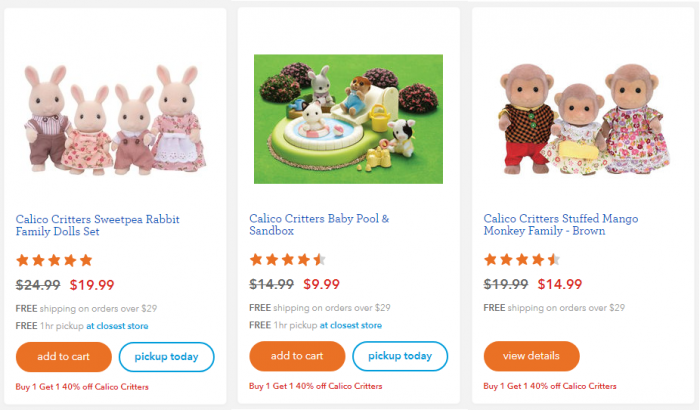Screen dimensions: 700x410
Task: Click the Mango Monkey Buy 1 Get 1 offer
Action: point(549,386)
